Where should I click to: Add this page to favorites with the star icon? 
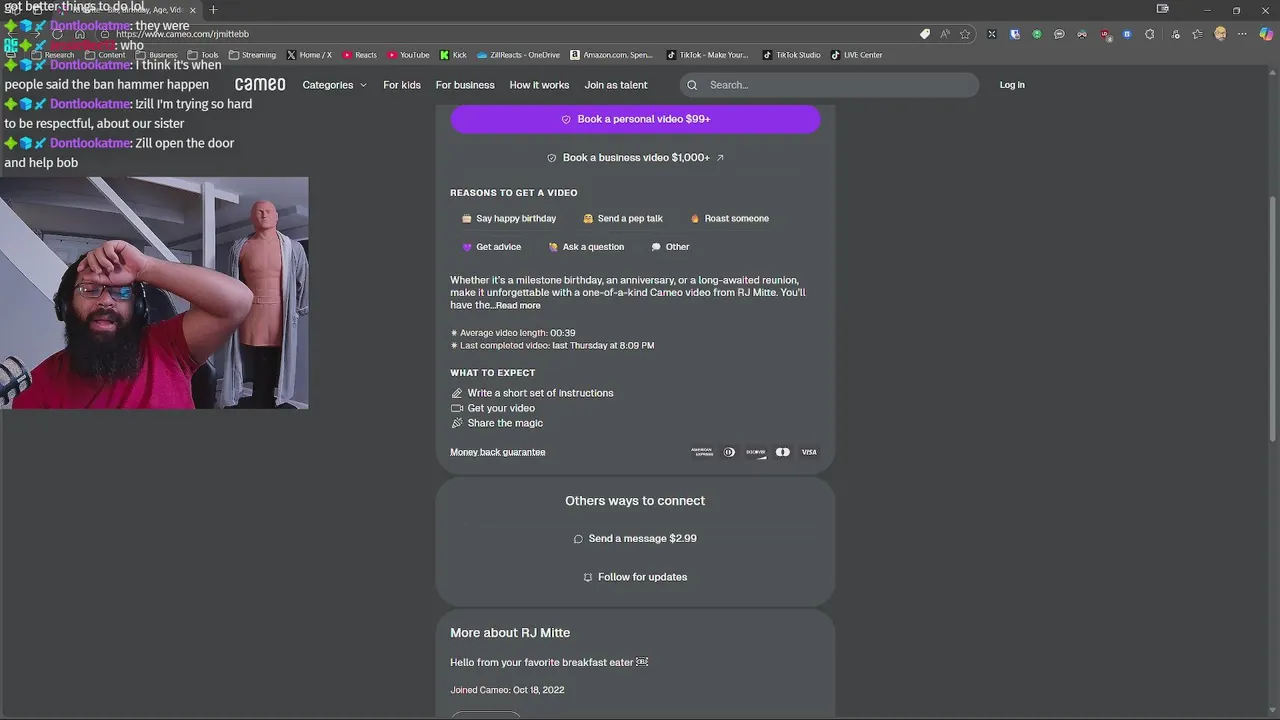(x=965, y=34)
